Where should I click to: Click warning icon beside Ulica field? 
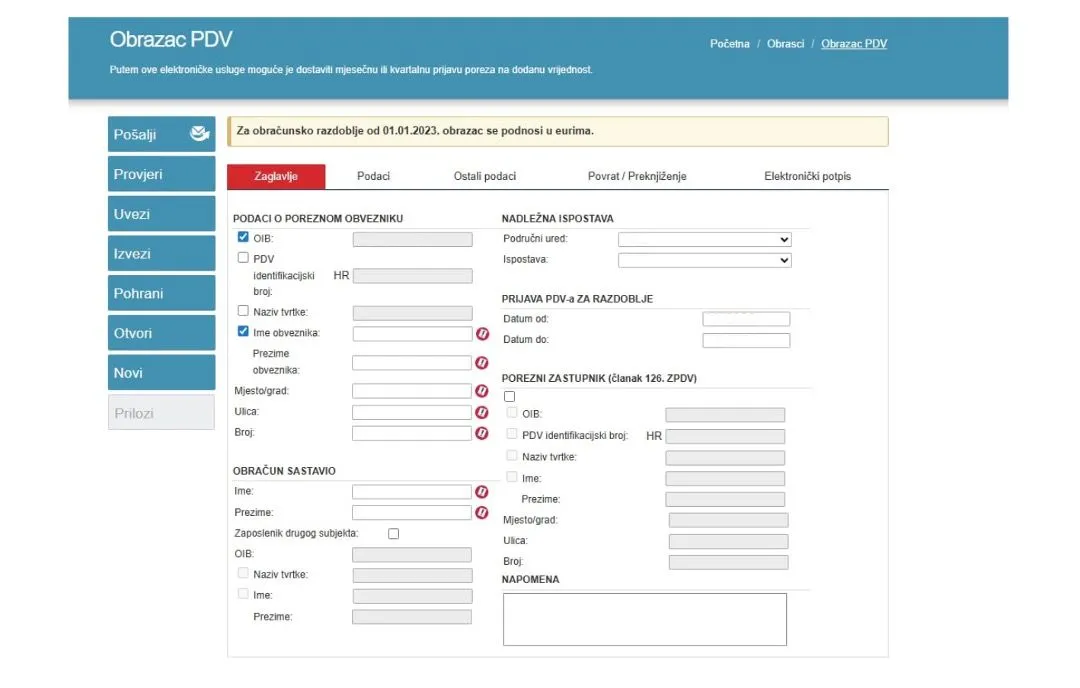(x=482, y=412)
